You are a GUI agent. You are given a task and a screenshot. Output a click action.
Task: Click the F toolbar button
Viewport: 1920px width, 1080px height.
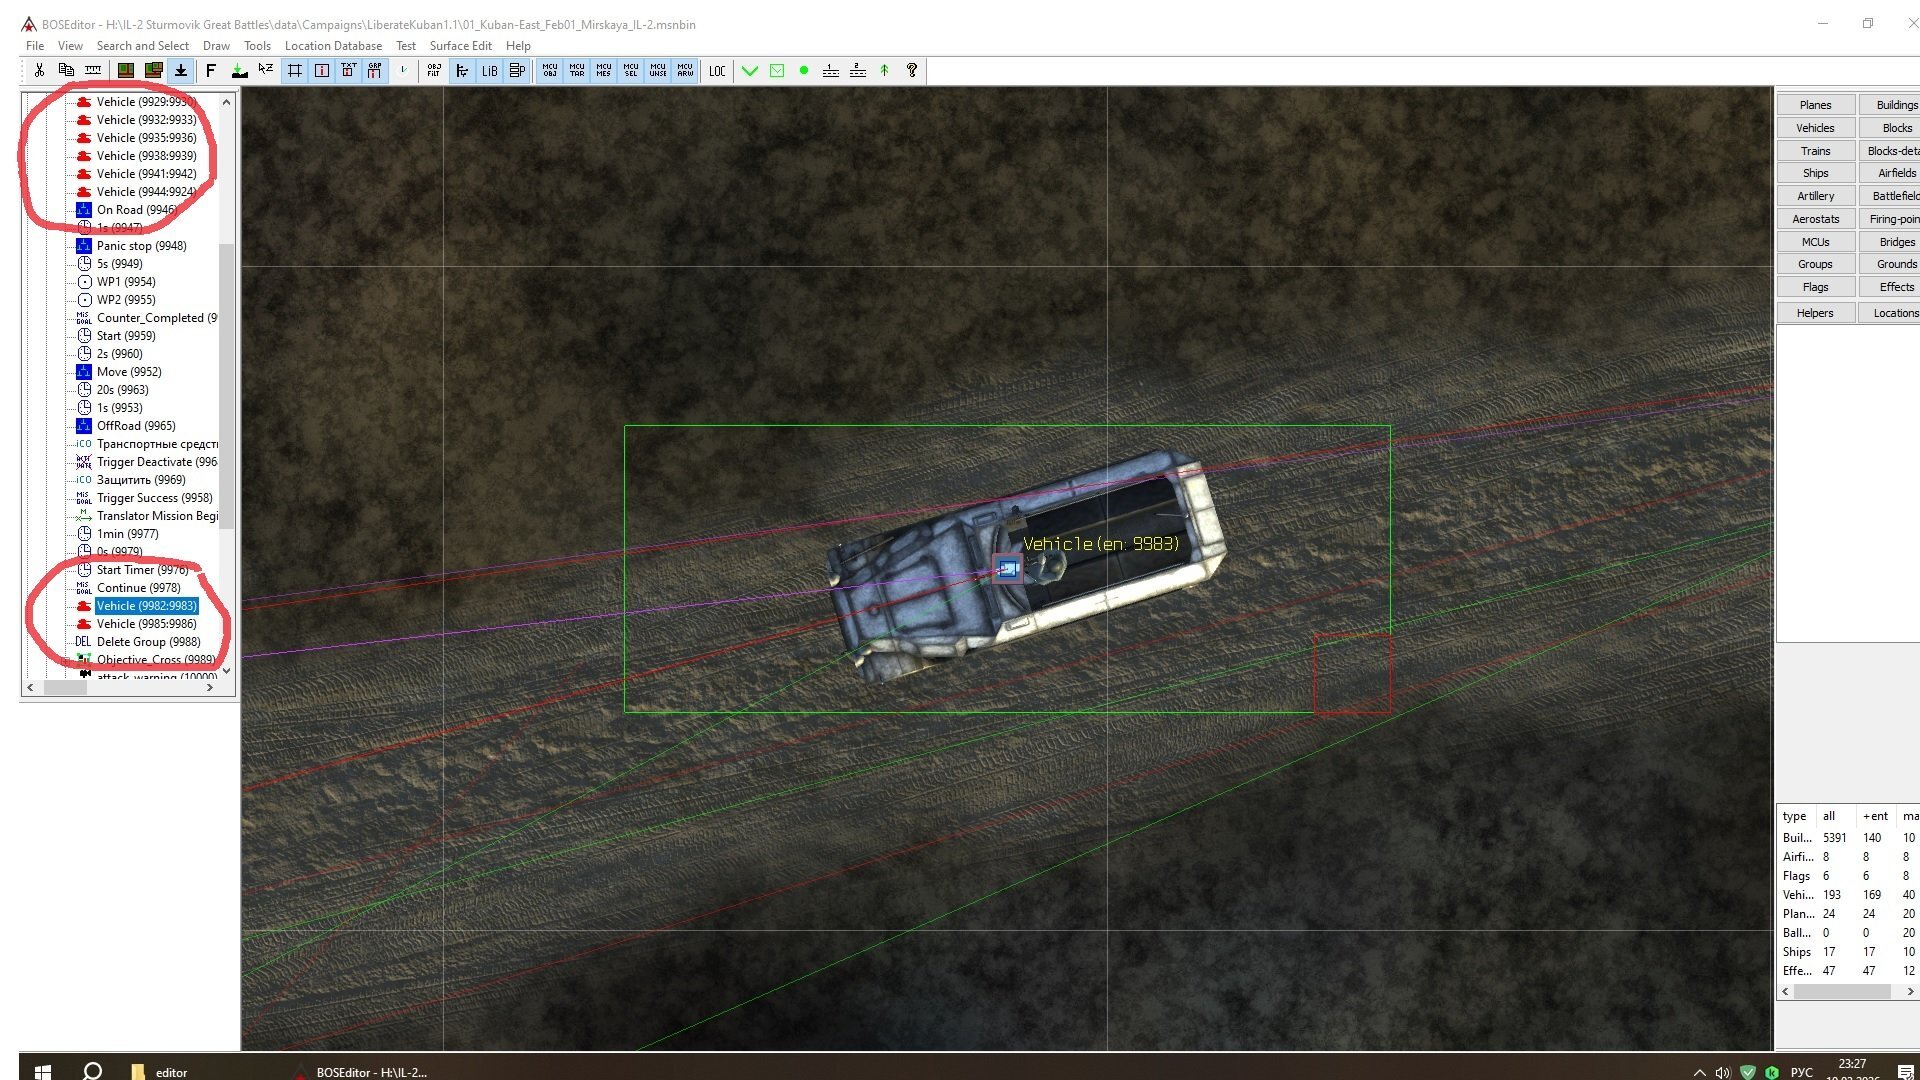[x=211, y=70]
